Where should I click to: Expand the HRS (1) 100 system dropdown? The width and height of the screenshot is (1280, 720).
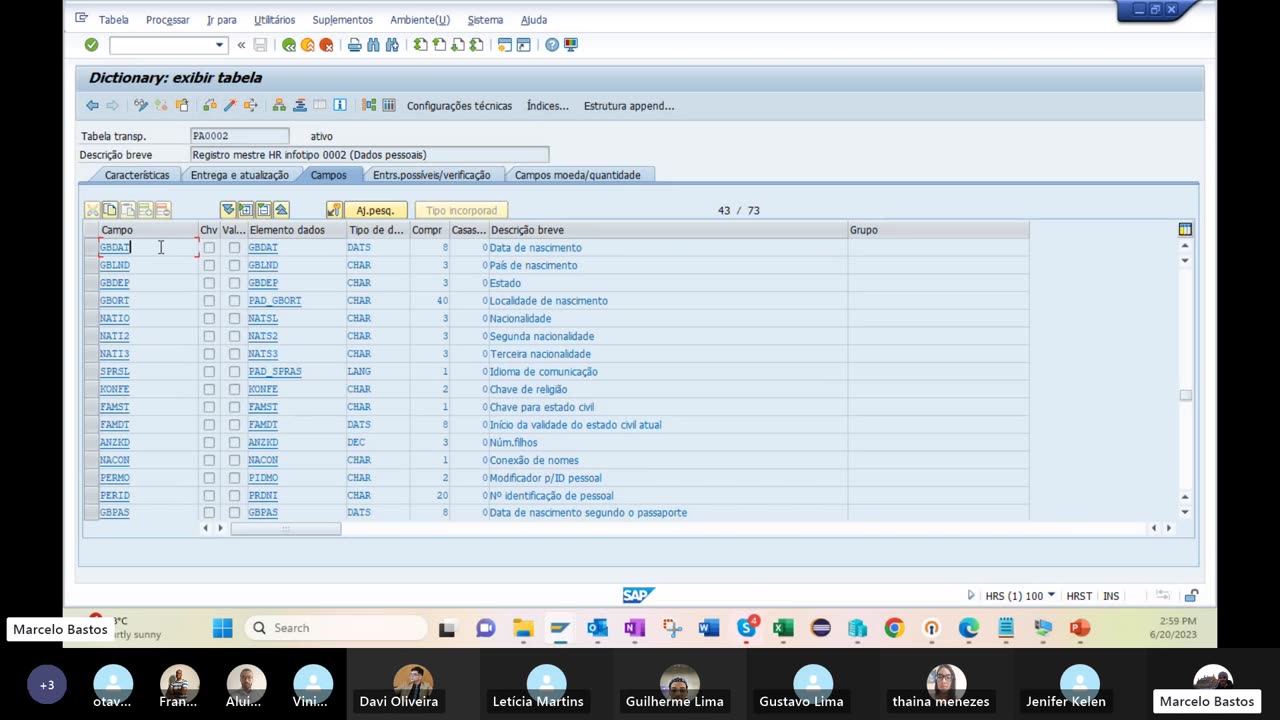coord(1050,596)
